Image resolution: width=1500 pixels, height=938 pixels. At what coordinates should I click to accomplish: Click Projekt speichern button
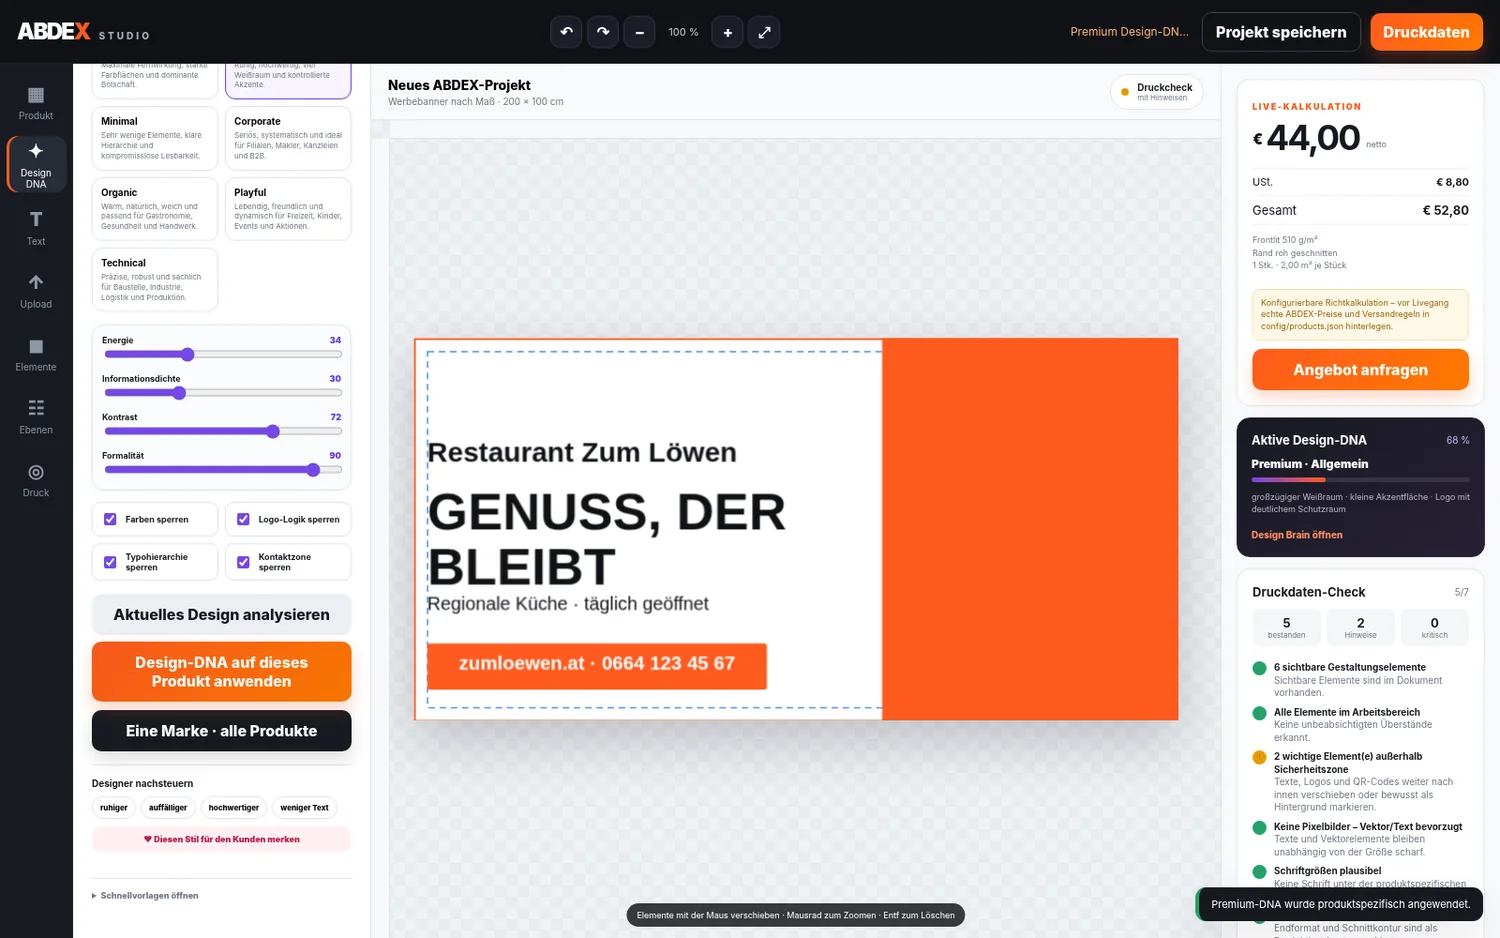(1281, 32)
